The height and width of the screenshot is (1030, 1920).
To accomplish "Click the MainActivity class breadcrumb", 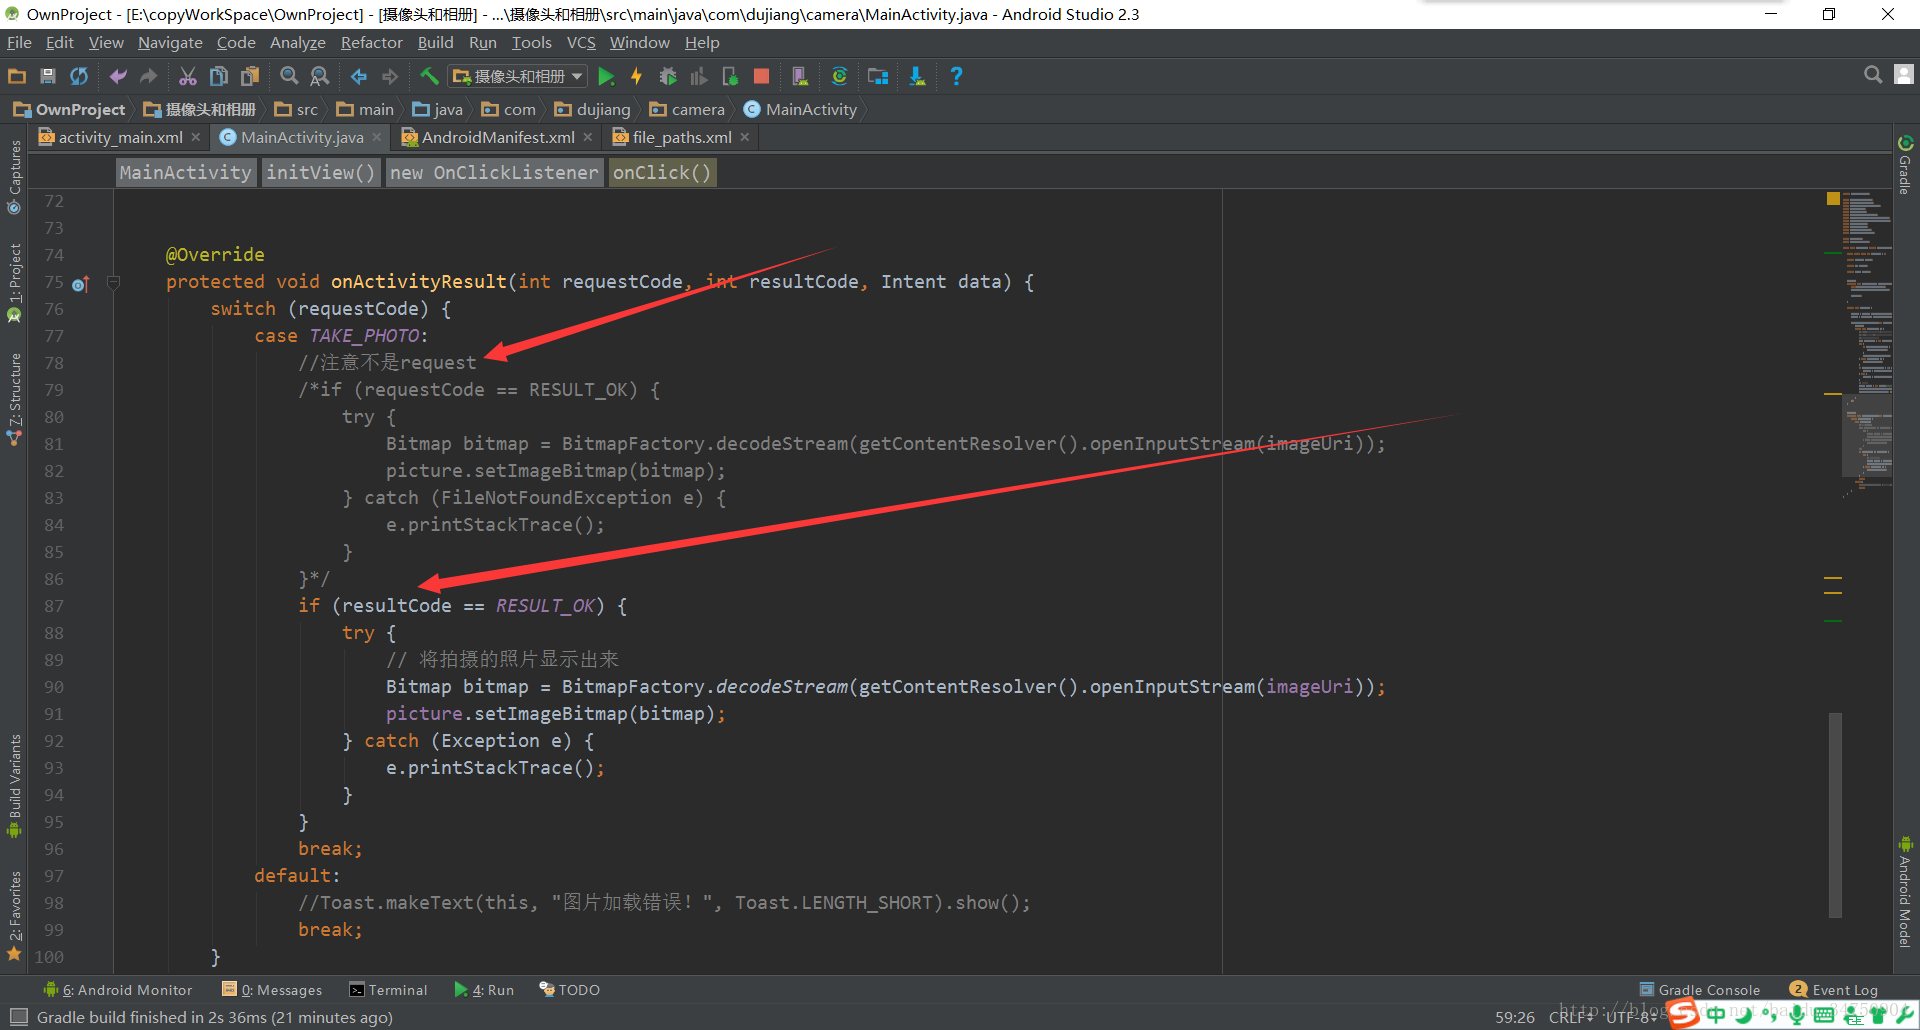I will click(800, 109).
